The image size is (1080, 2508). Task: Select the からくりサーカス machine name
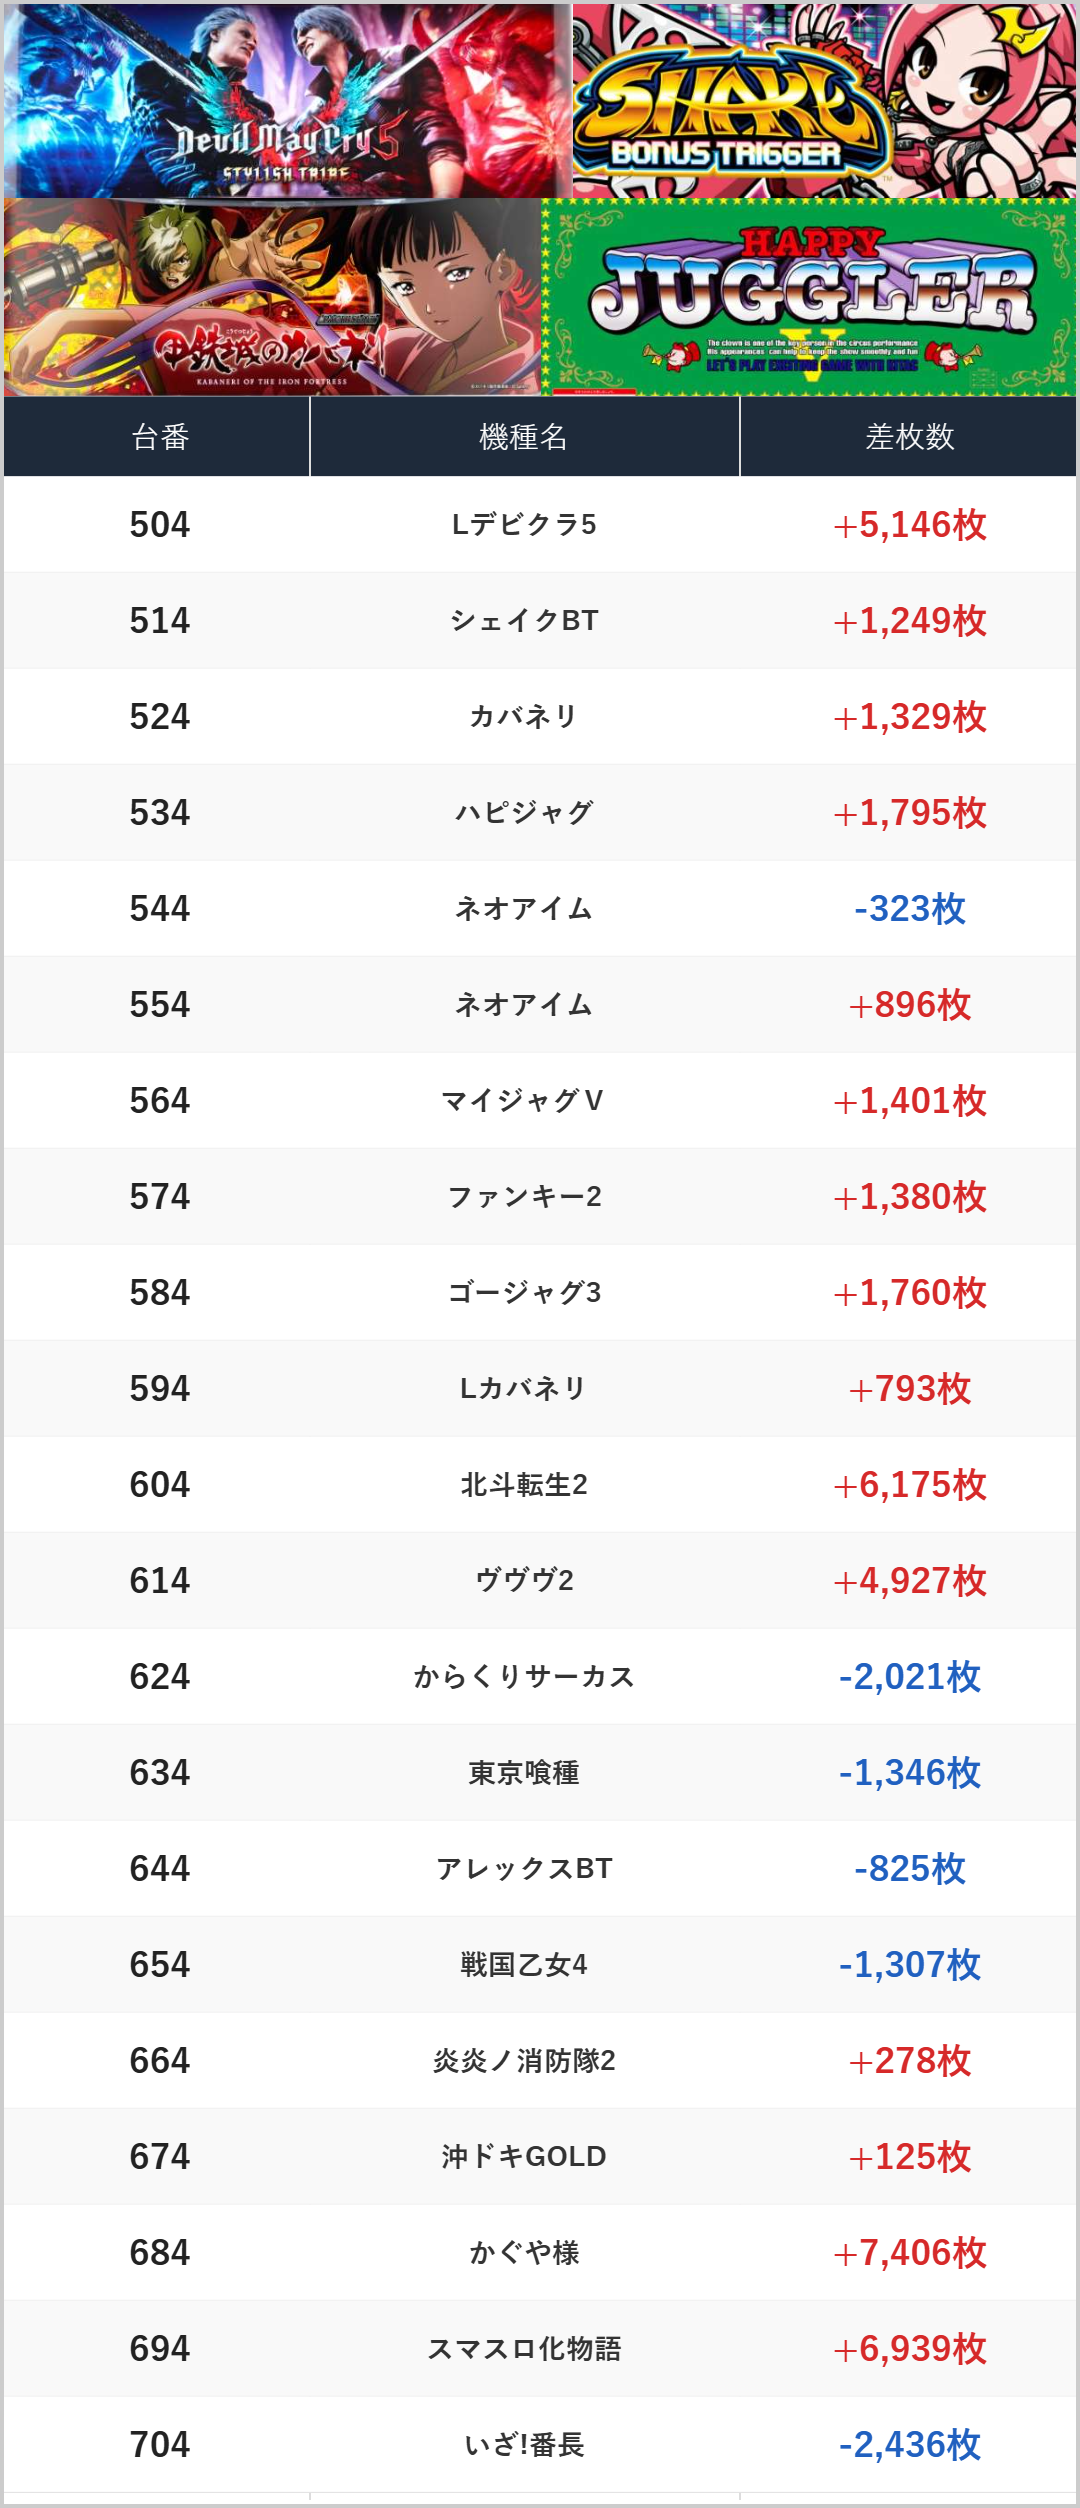[524, 1677]
